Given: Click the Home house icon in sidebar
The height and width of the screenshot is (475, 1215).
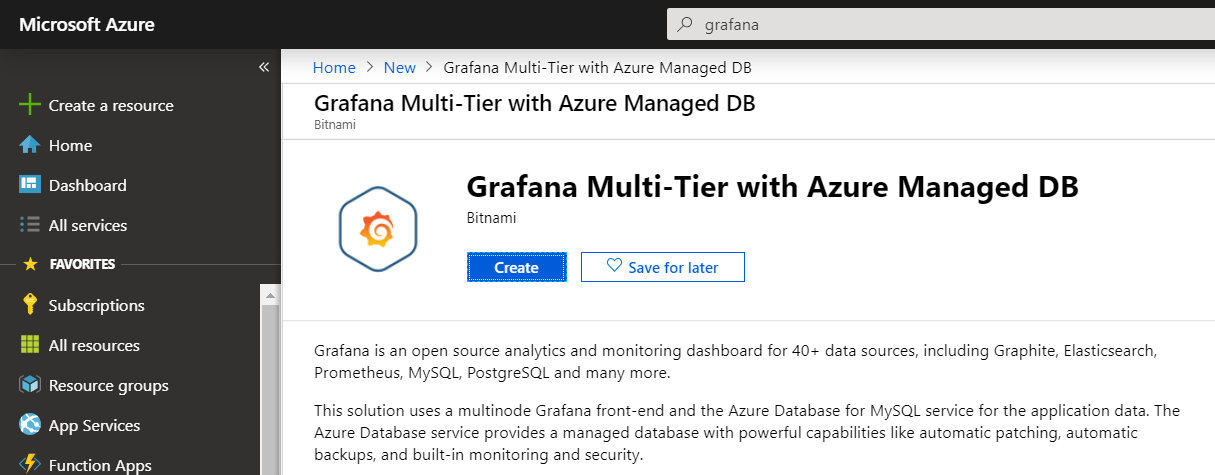Looking at the screenshot, I should point(30,145).
